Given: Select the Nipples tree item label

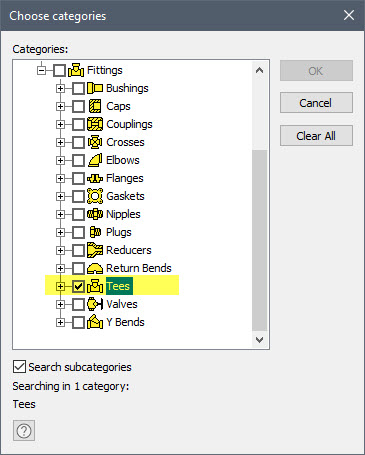Looking at the screenshot, I should (123, 214).
